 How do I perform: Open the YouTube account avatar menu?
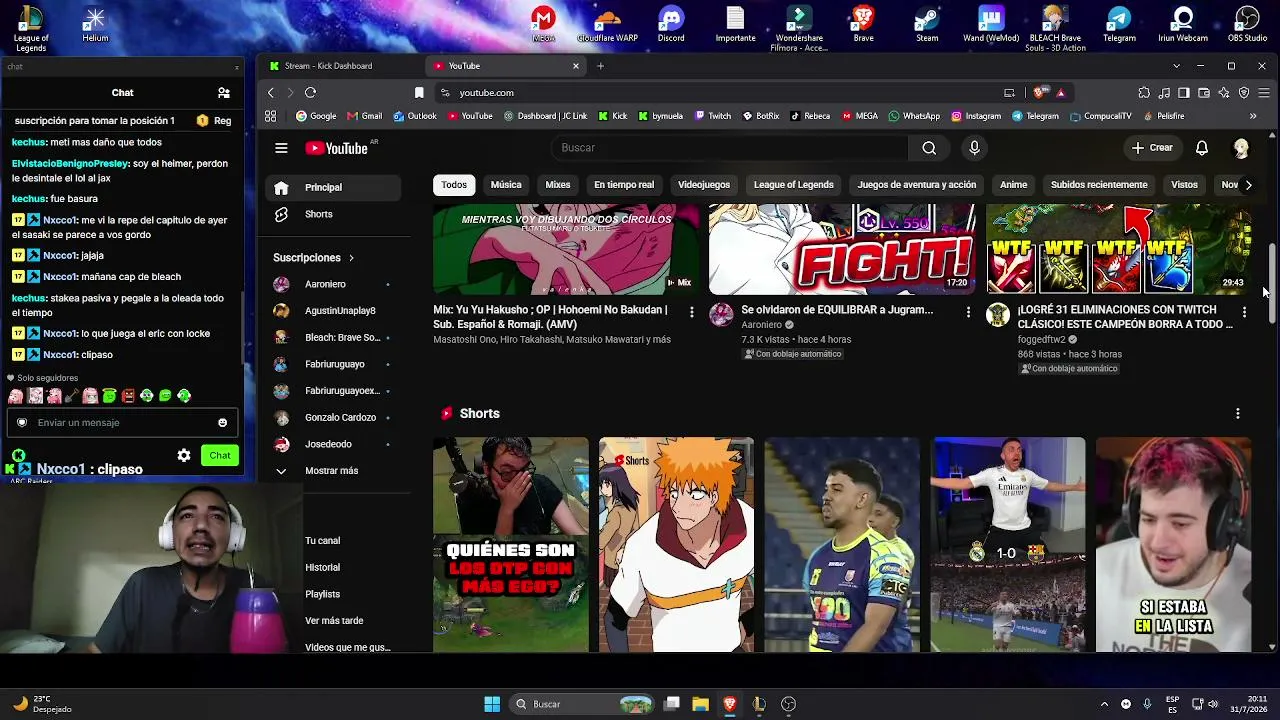(x=1241, y=148)
